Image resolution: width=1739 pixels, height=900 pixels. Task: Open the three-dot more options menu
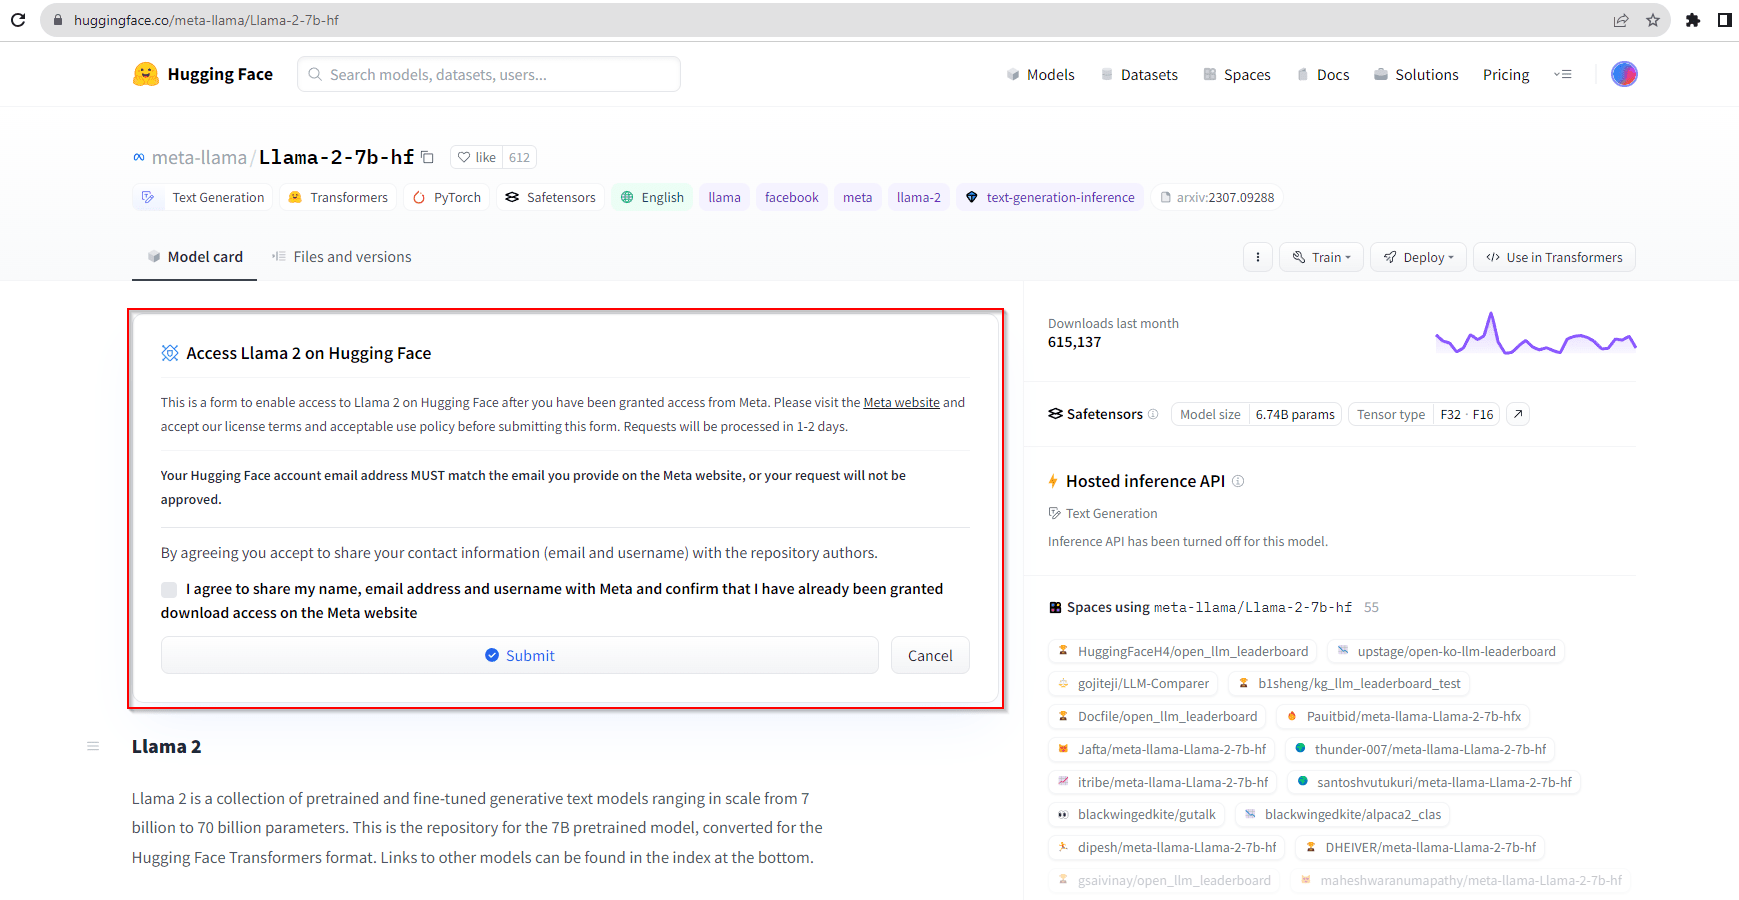1257,257
